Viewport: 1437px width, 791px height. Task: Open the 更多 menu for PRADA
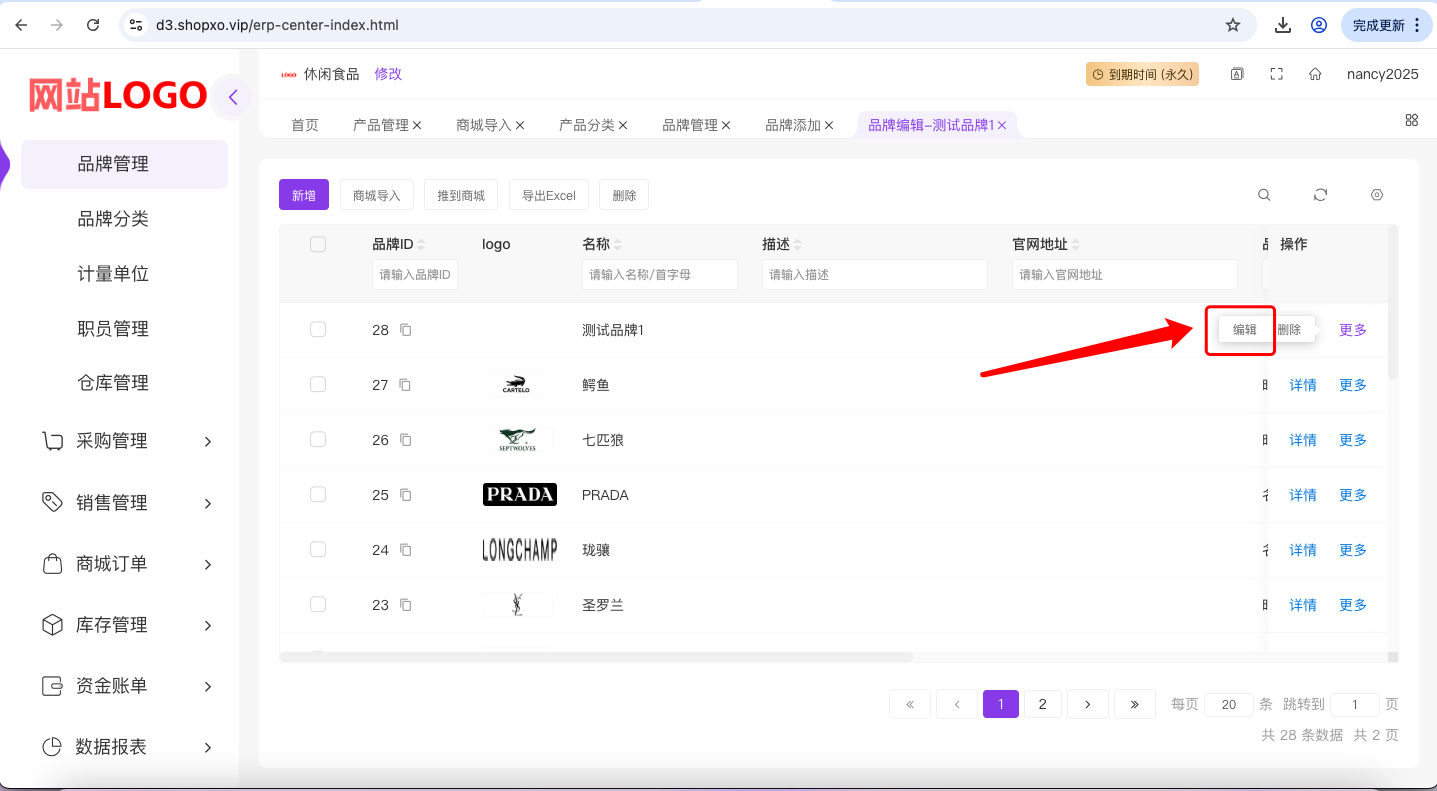1353,495
